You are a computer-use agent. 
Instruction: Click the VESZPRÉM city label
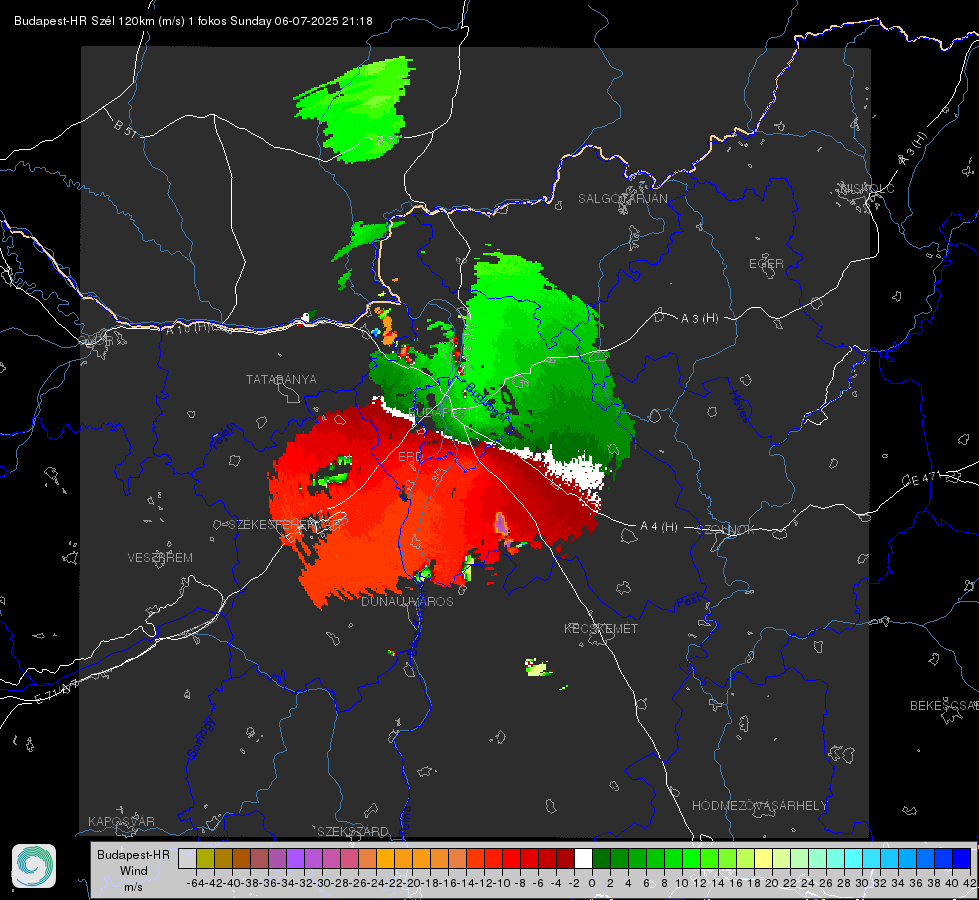[x=160, y=557]
